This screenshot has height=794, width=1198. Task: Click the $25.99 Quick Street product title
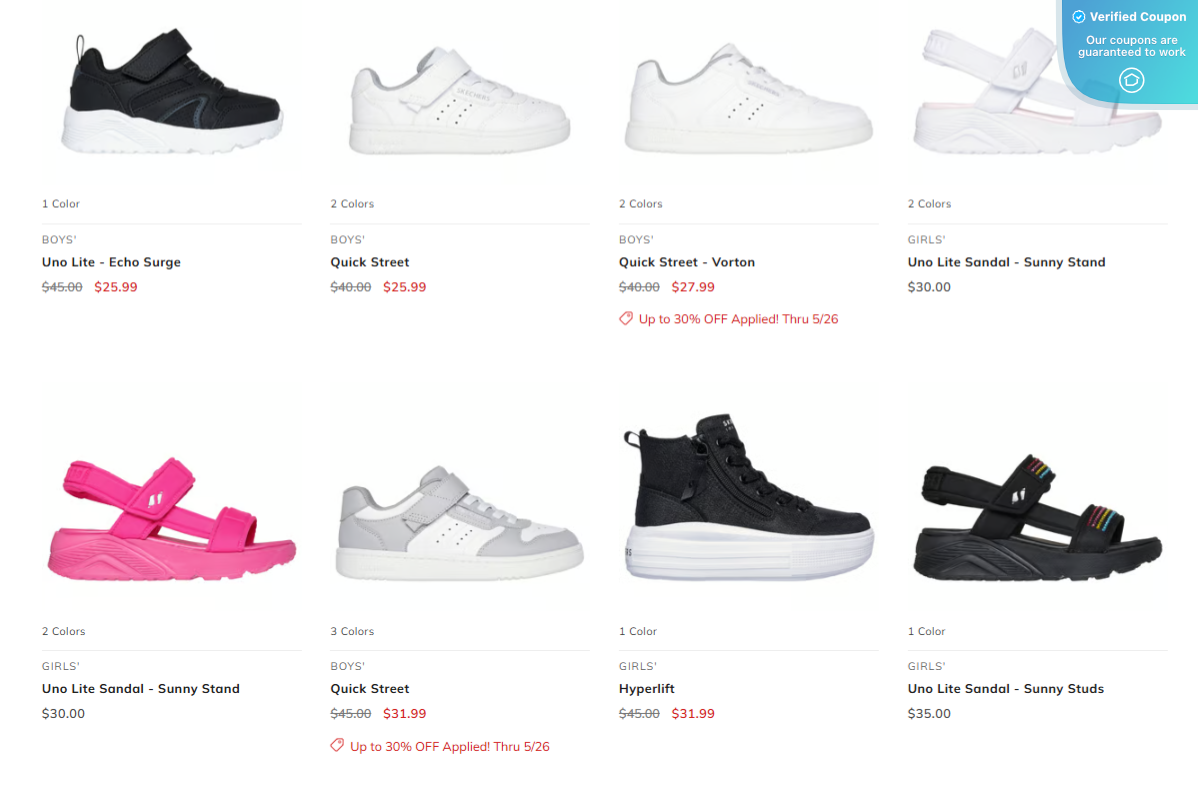[x=370, y=262]
